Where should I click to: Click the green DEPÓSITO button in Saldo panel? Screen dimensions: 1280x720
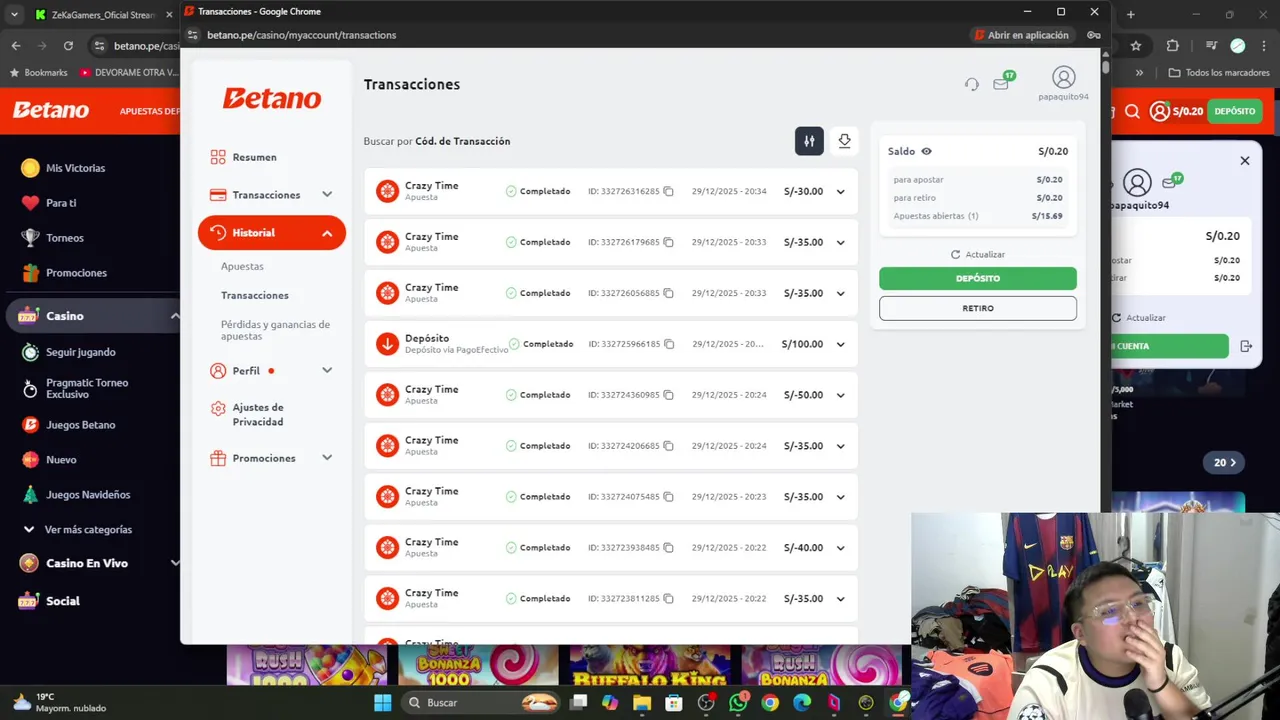[x=978, y=278]
